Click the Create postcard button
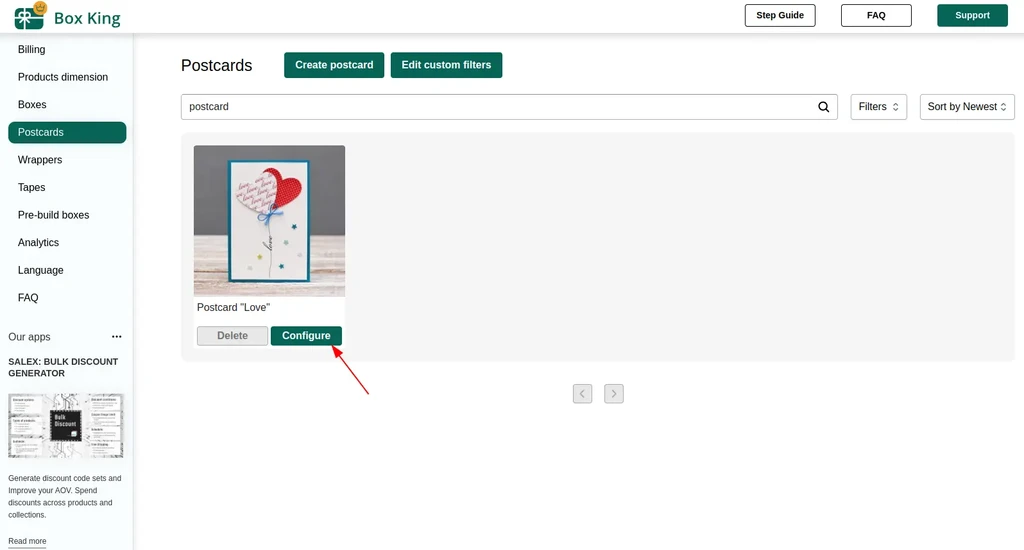The height and width of the screenshot is (550, 1024). (x=334, y=65)
